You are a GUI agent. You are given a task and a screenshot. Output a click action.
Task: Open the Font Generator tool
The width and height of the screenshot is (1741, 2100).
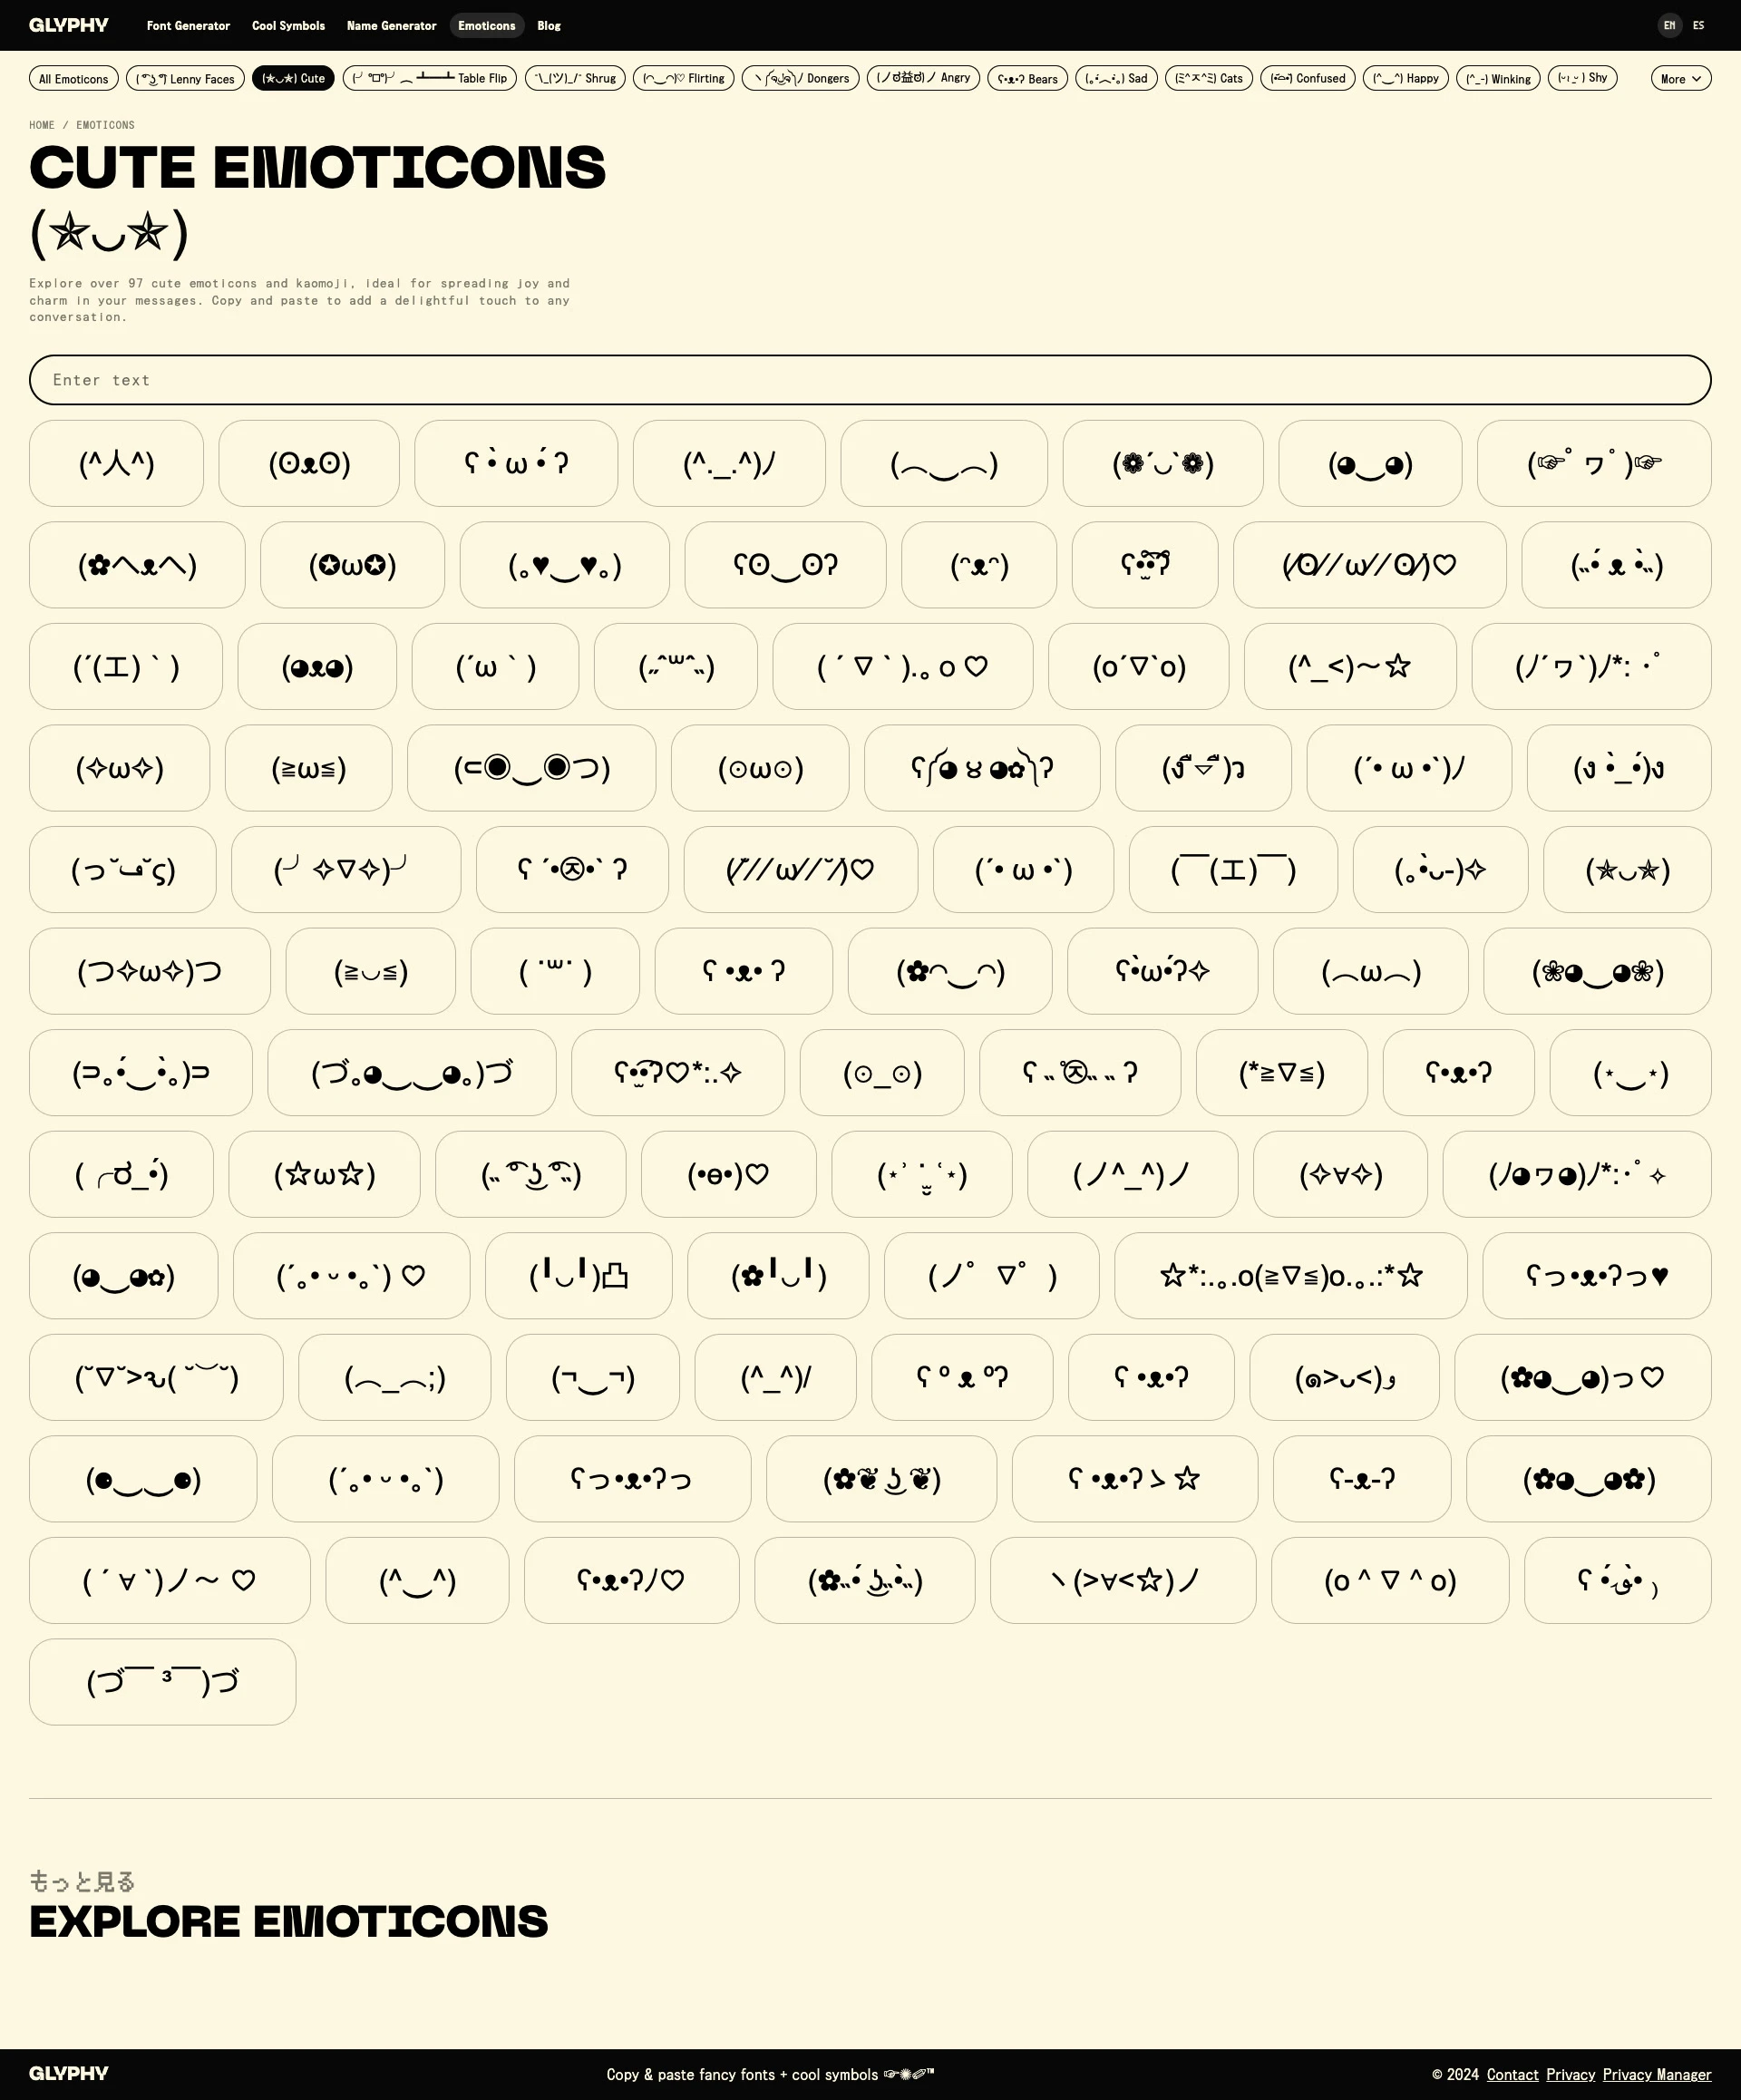[x=189, y=24]
